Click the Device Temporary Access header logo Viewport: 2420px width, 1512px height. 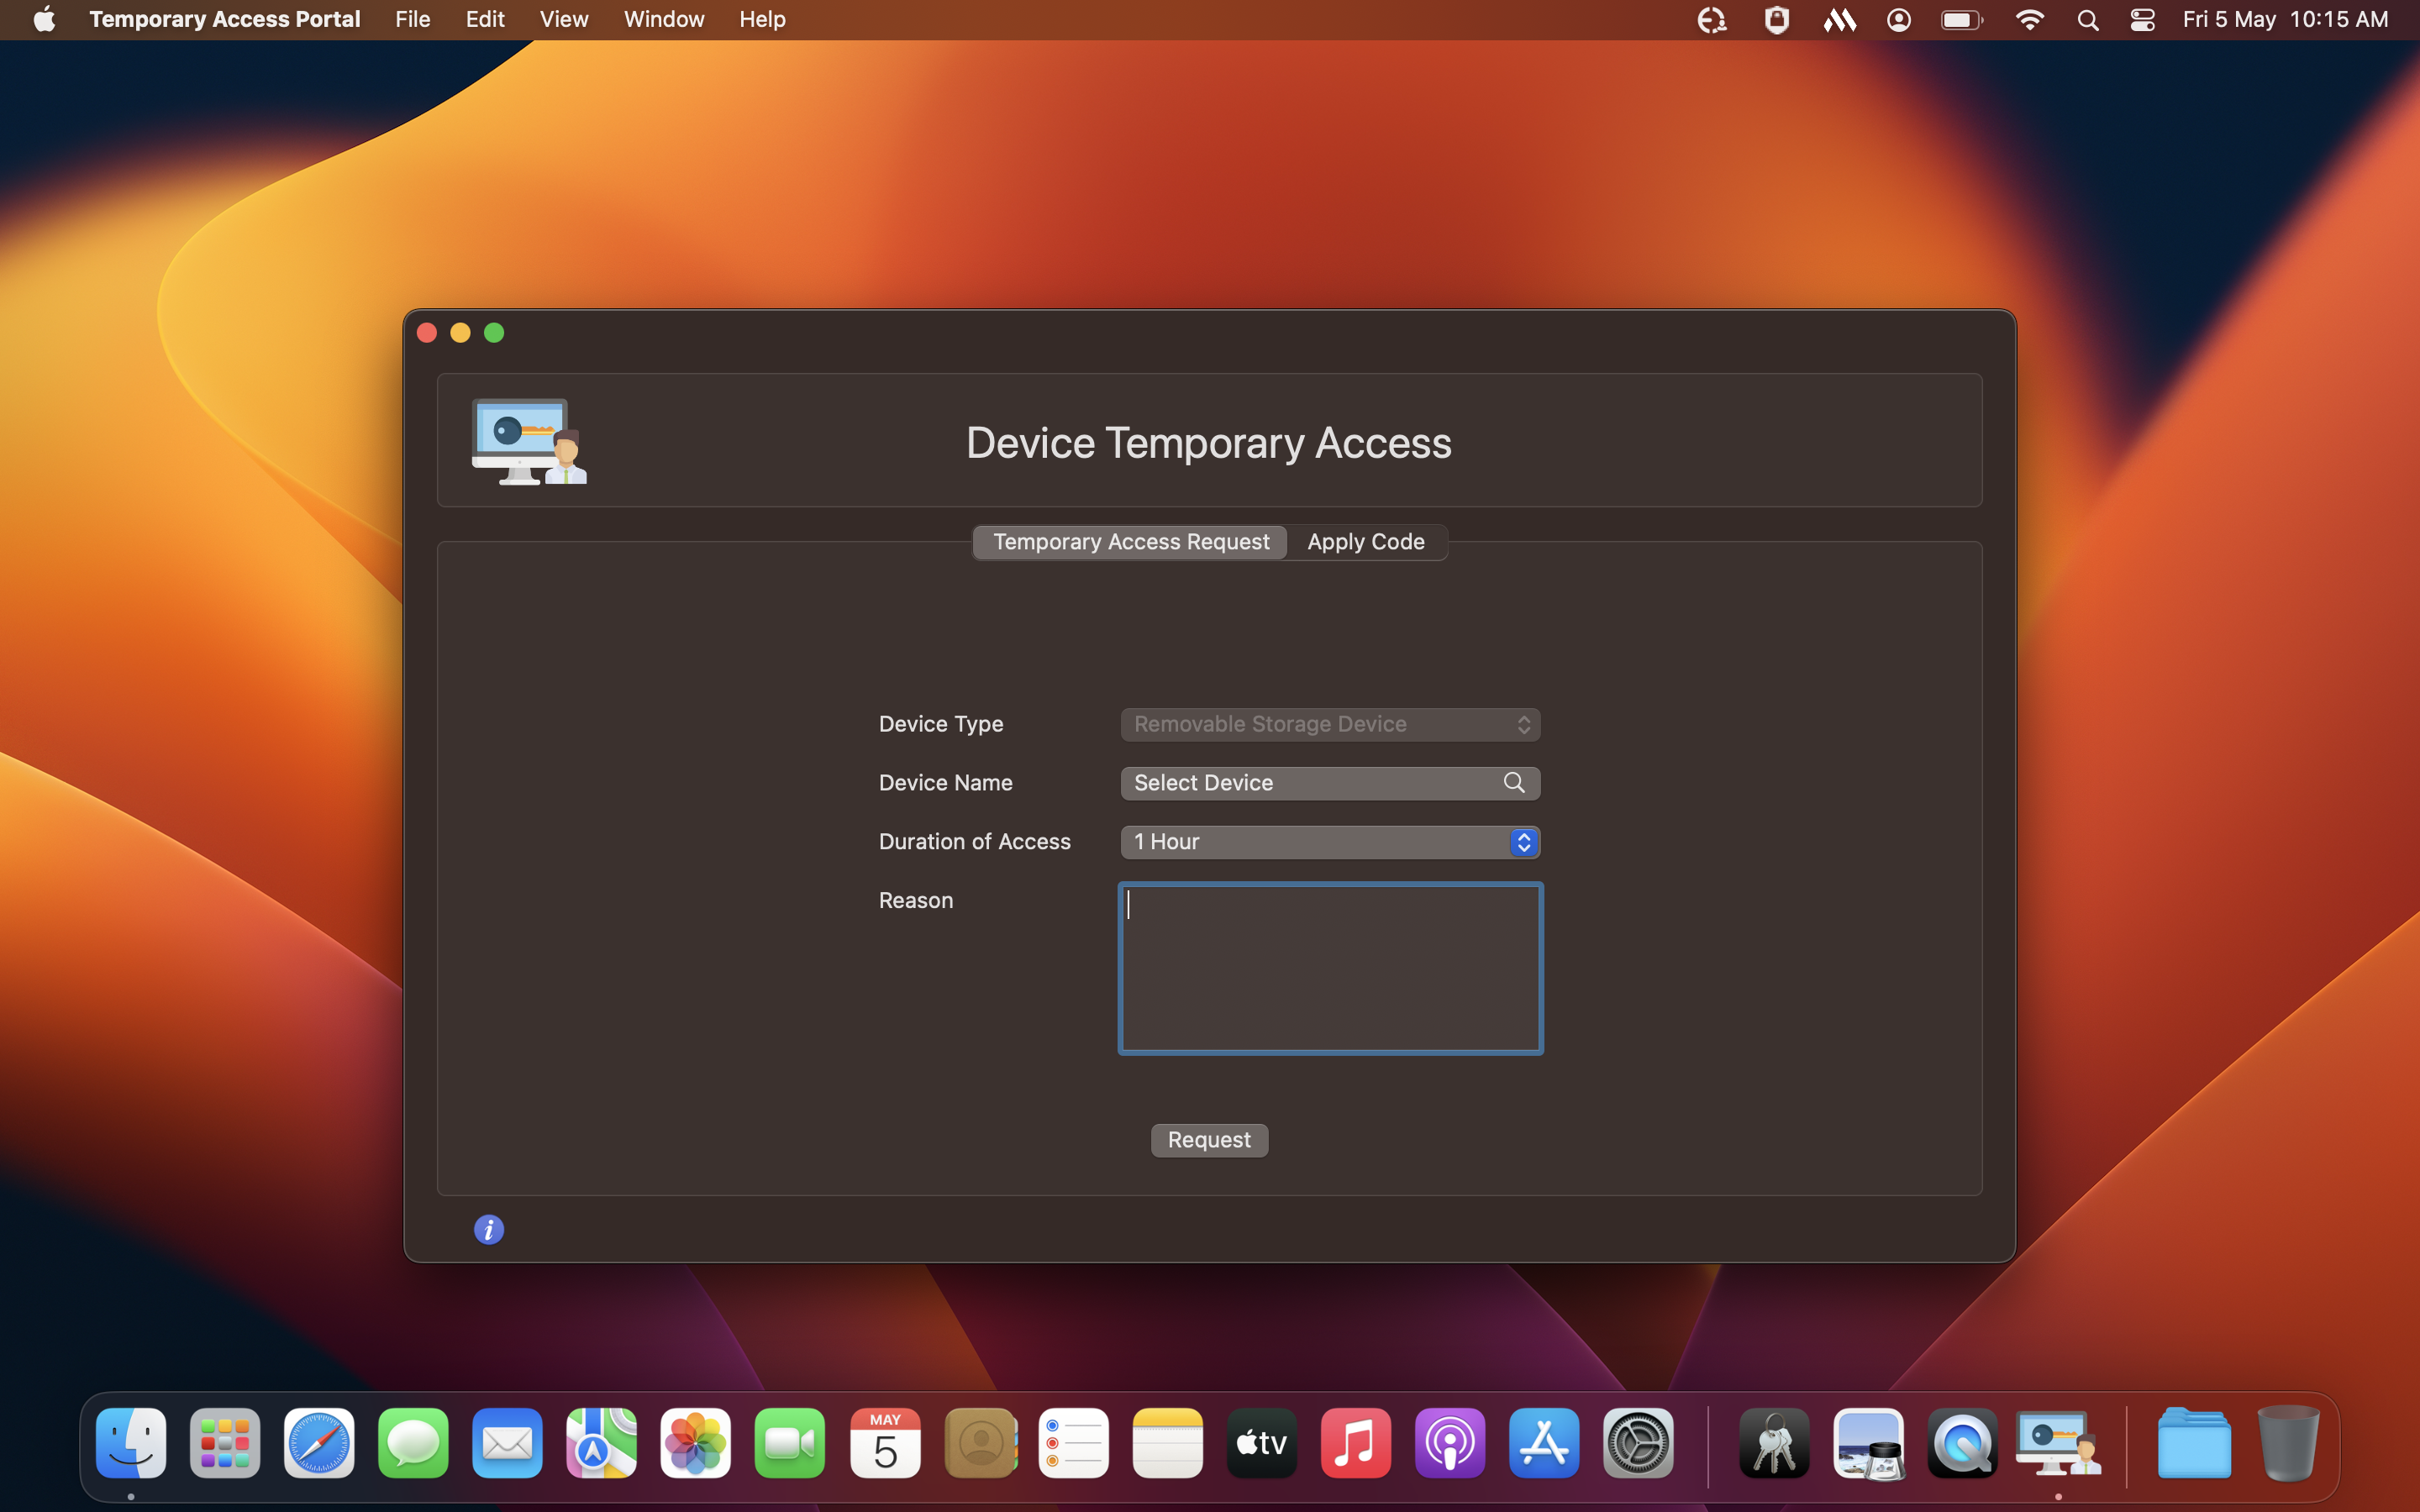point(528,441)
